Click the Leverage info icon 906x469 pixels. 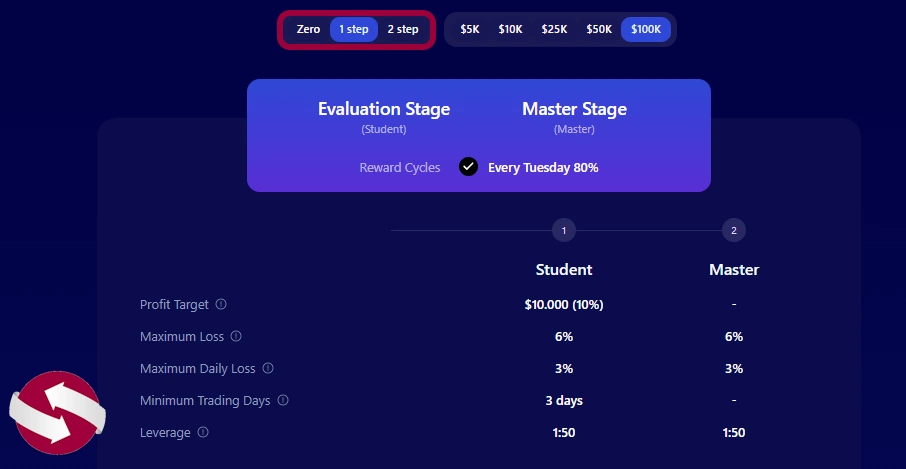coord(203,432)
